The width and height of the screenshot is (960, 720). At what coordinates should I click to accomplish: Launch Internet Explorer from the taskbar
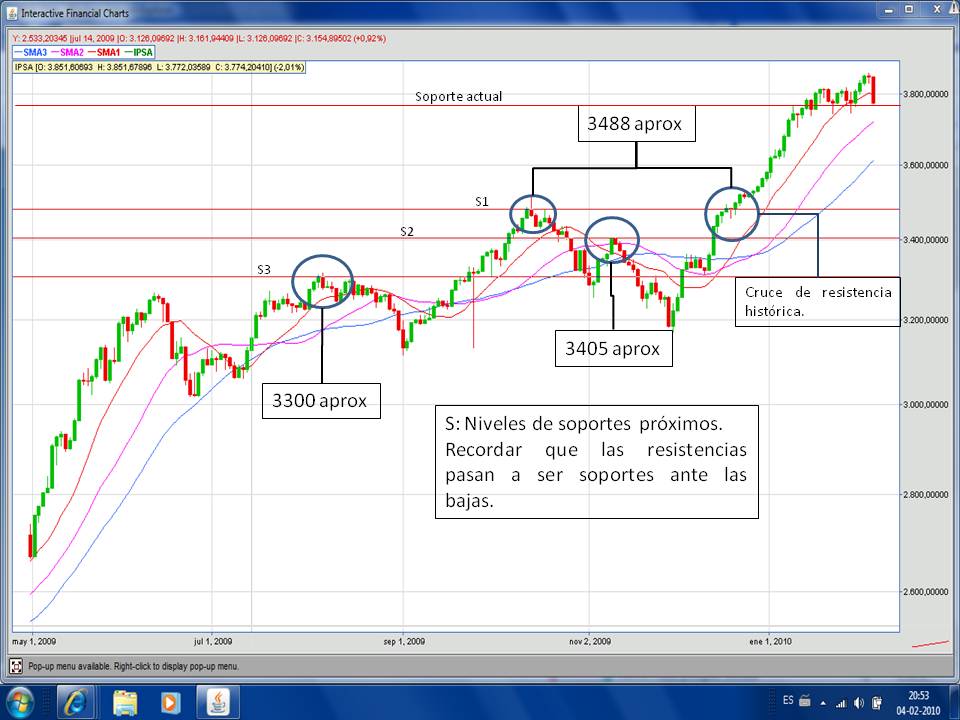[x=75, y=702]
